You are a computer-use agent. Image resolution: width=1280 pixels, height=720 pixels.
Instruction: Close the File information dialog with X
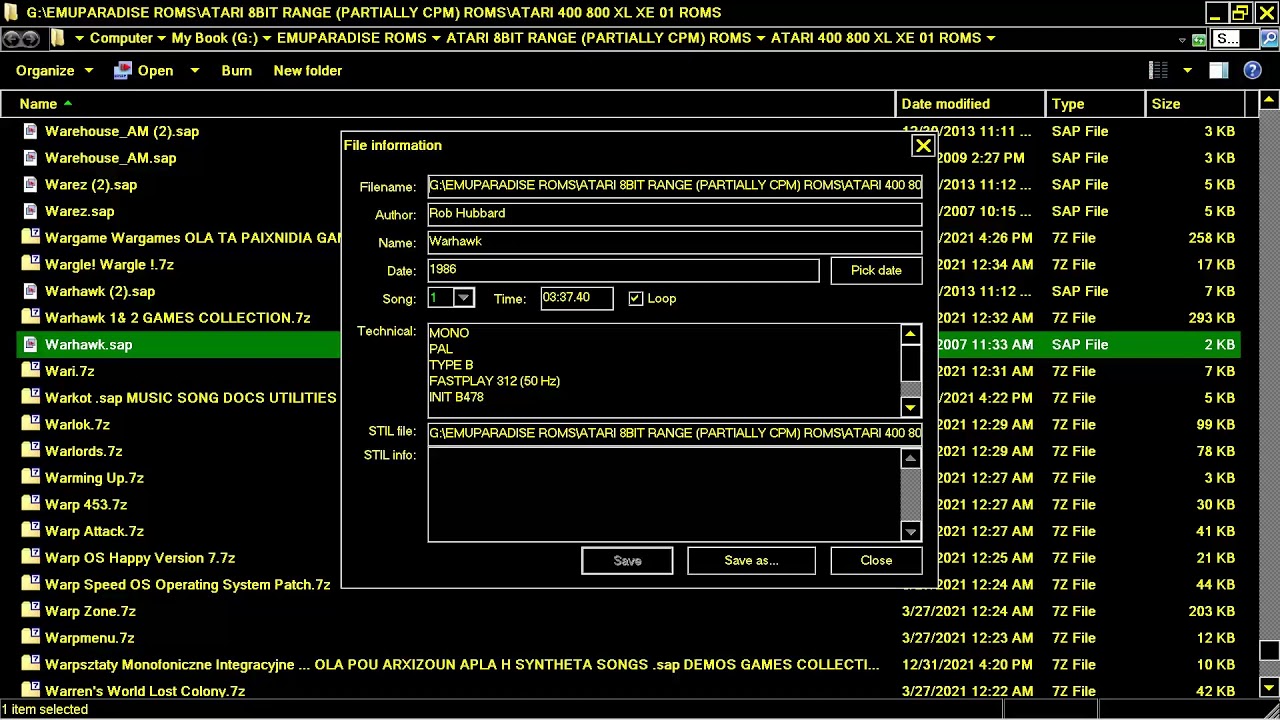(923, 146)
